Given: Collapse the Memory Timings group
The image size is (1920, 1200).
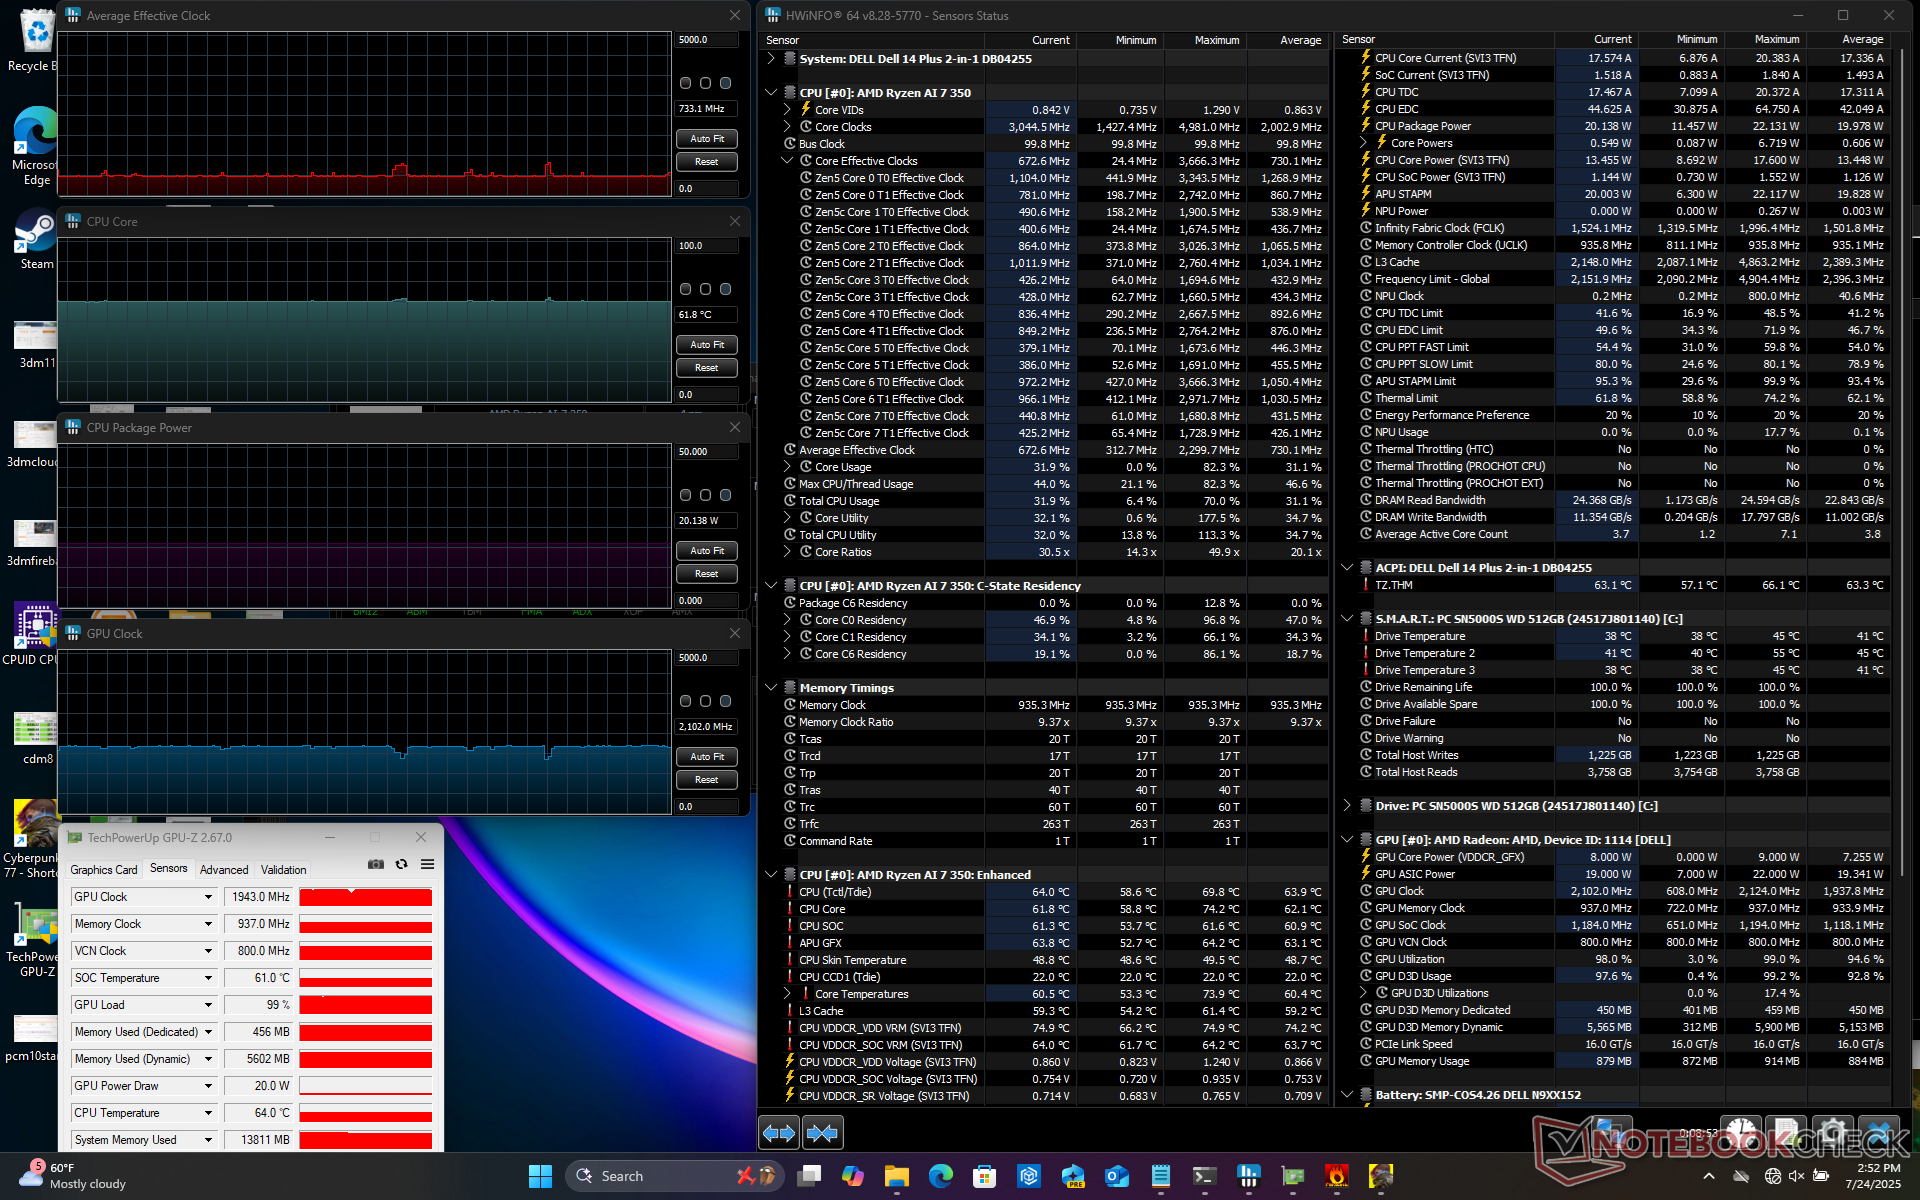Looking at the screenshot, I should 771,687.
